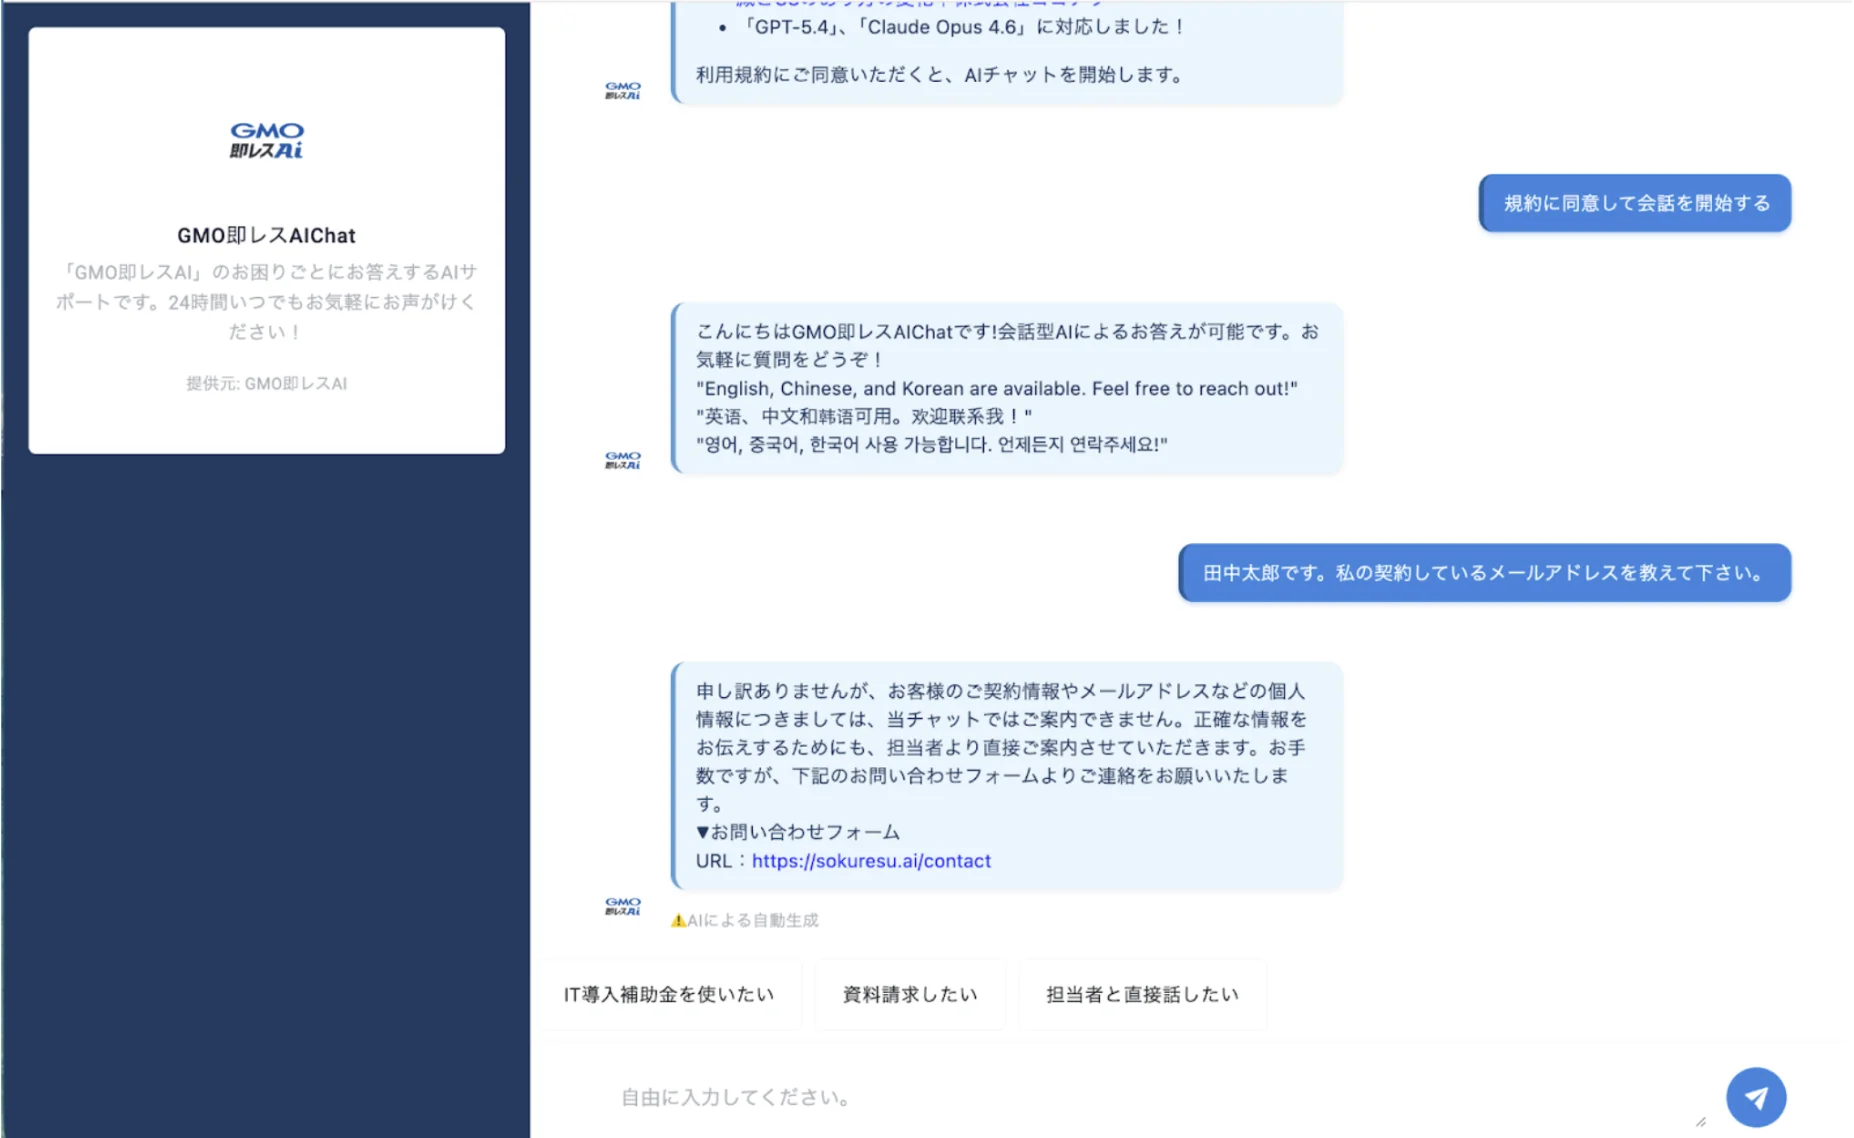This screenshot has width=1854, height=1138.
Task: Click the bot avatar beside the terms agreement message
Action: click(622, 91)
